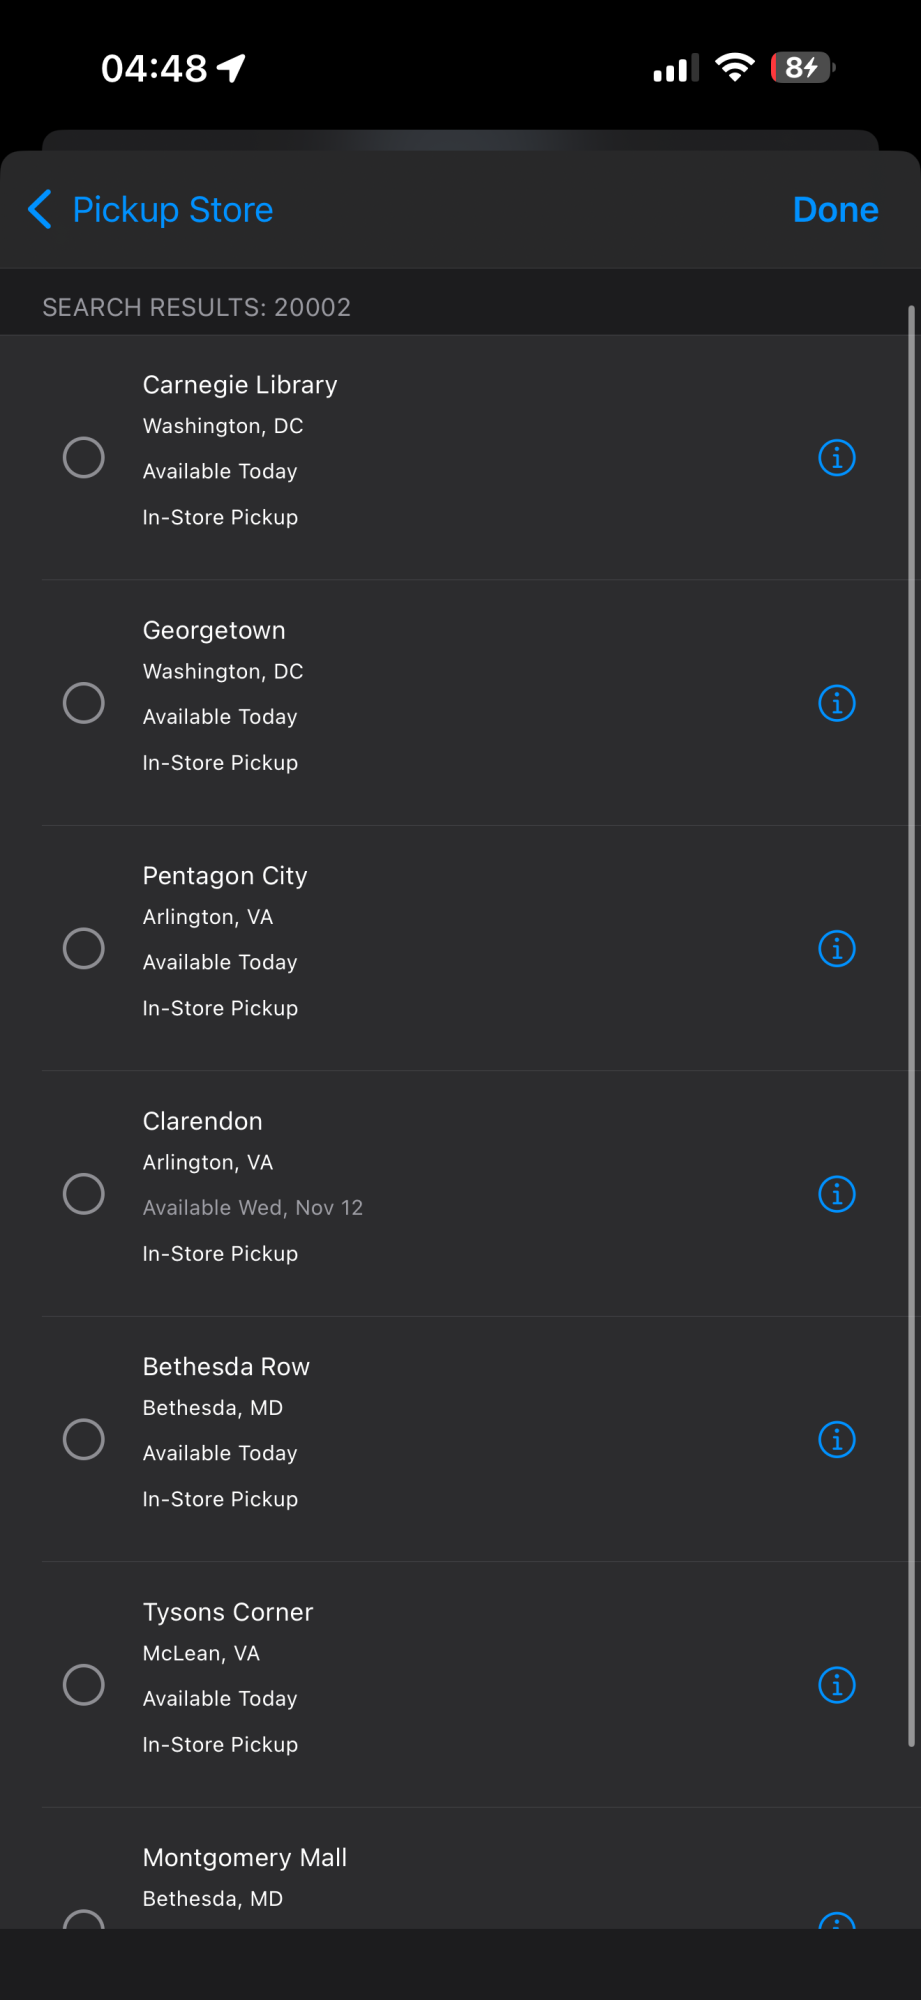Tap the battery status indicator
921x2000 pixels.
[802, 68]
